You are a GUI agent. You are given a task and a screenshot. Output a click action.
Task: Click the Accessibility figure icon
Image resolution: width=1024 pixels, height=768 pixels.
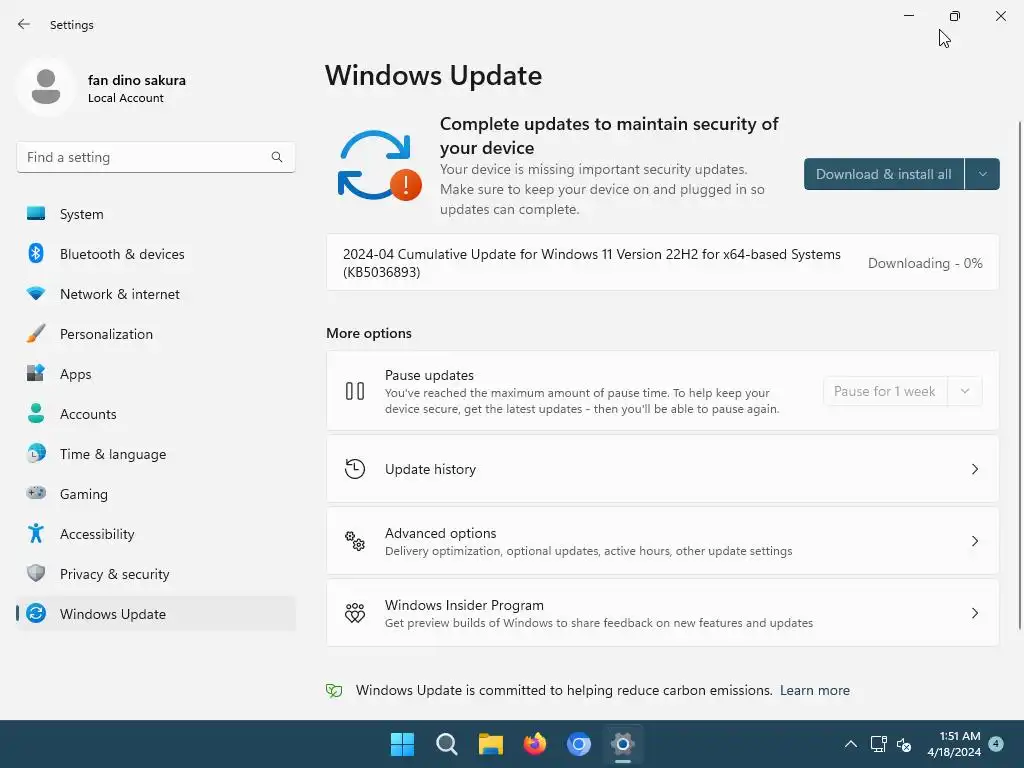[36, 534]
